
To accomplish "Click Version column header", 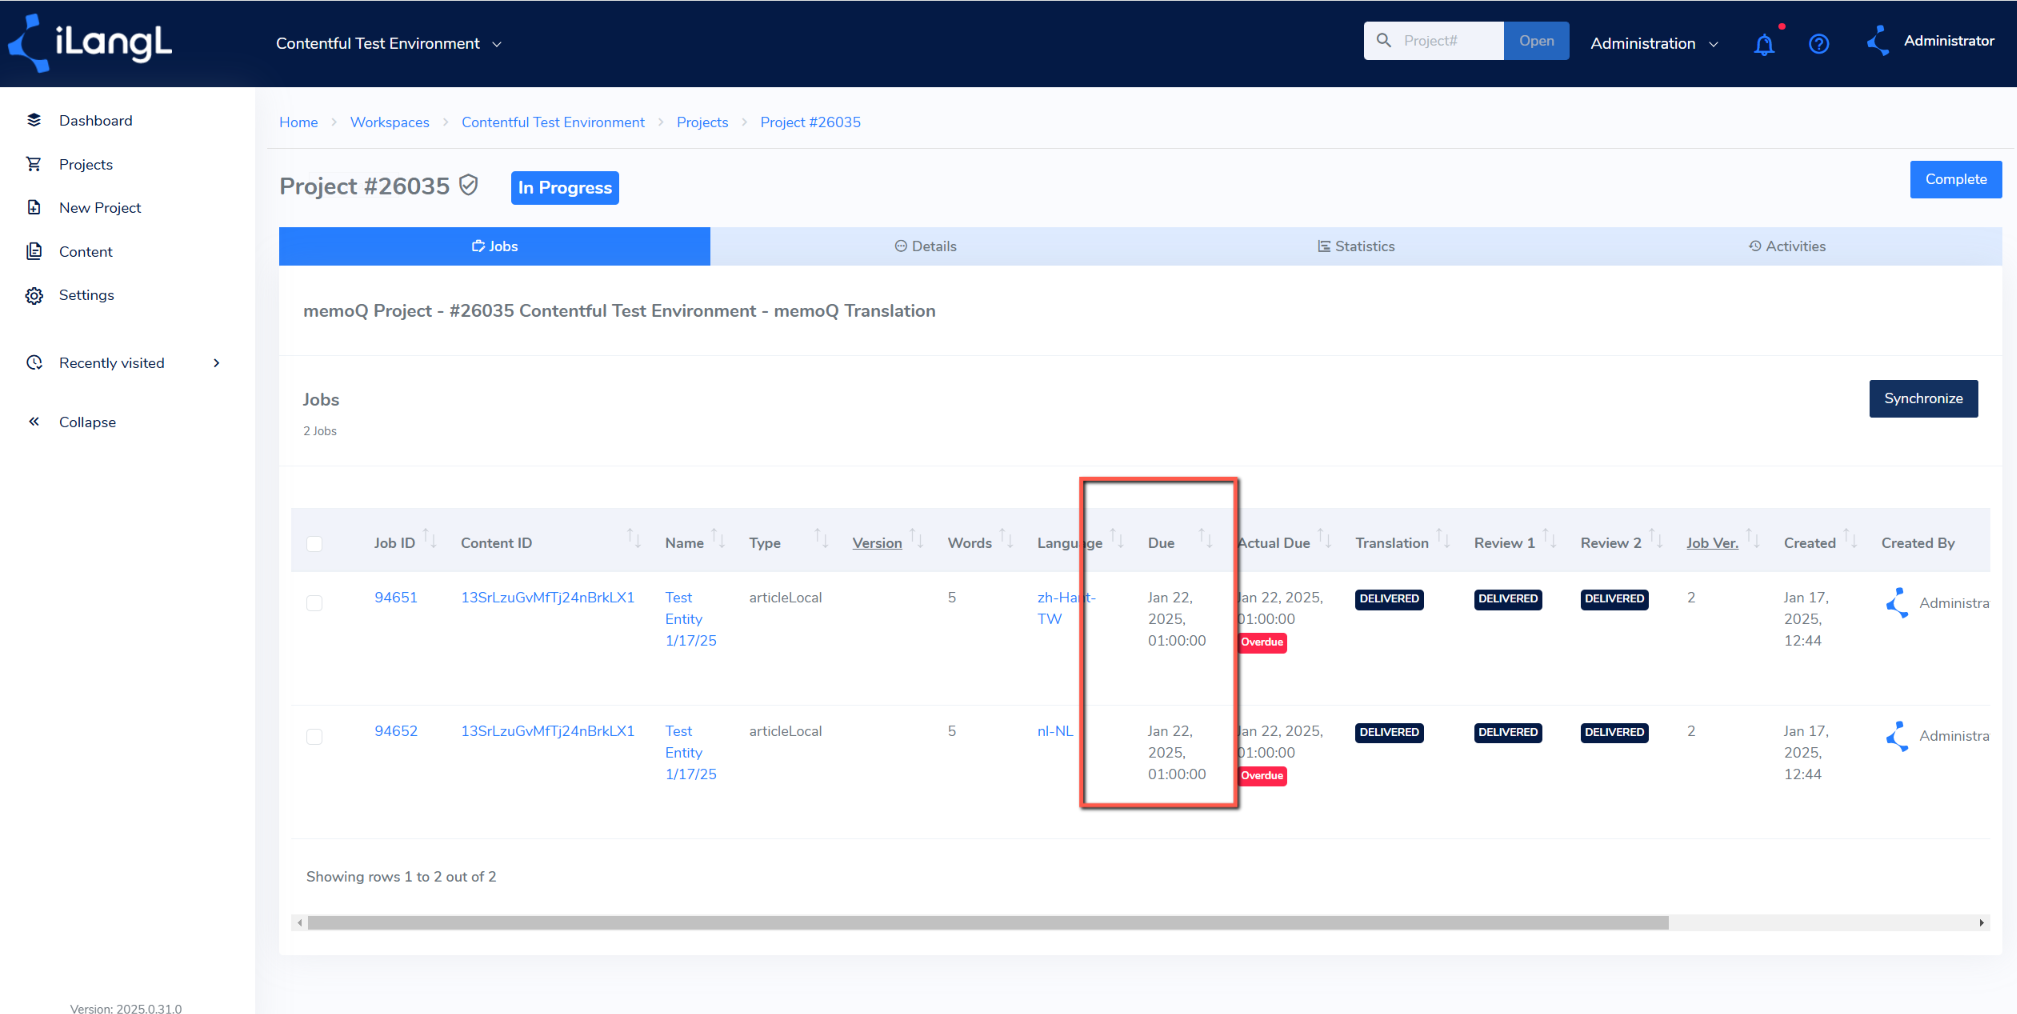I will (877, 543).
